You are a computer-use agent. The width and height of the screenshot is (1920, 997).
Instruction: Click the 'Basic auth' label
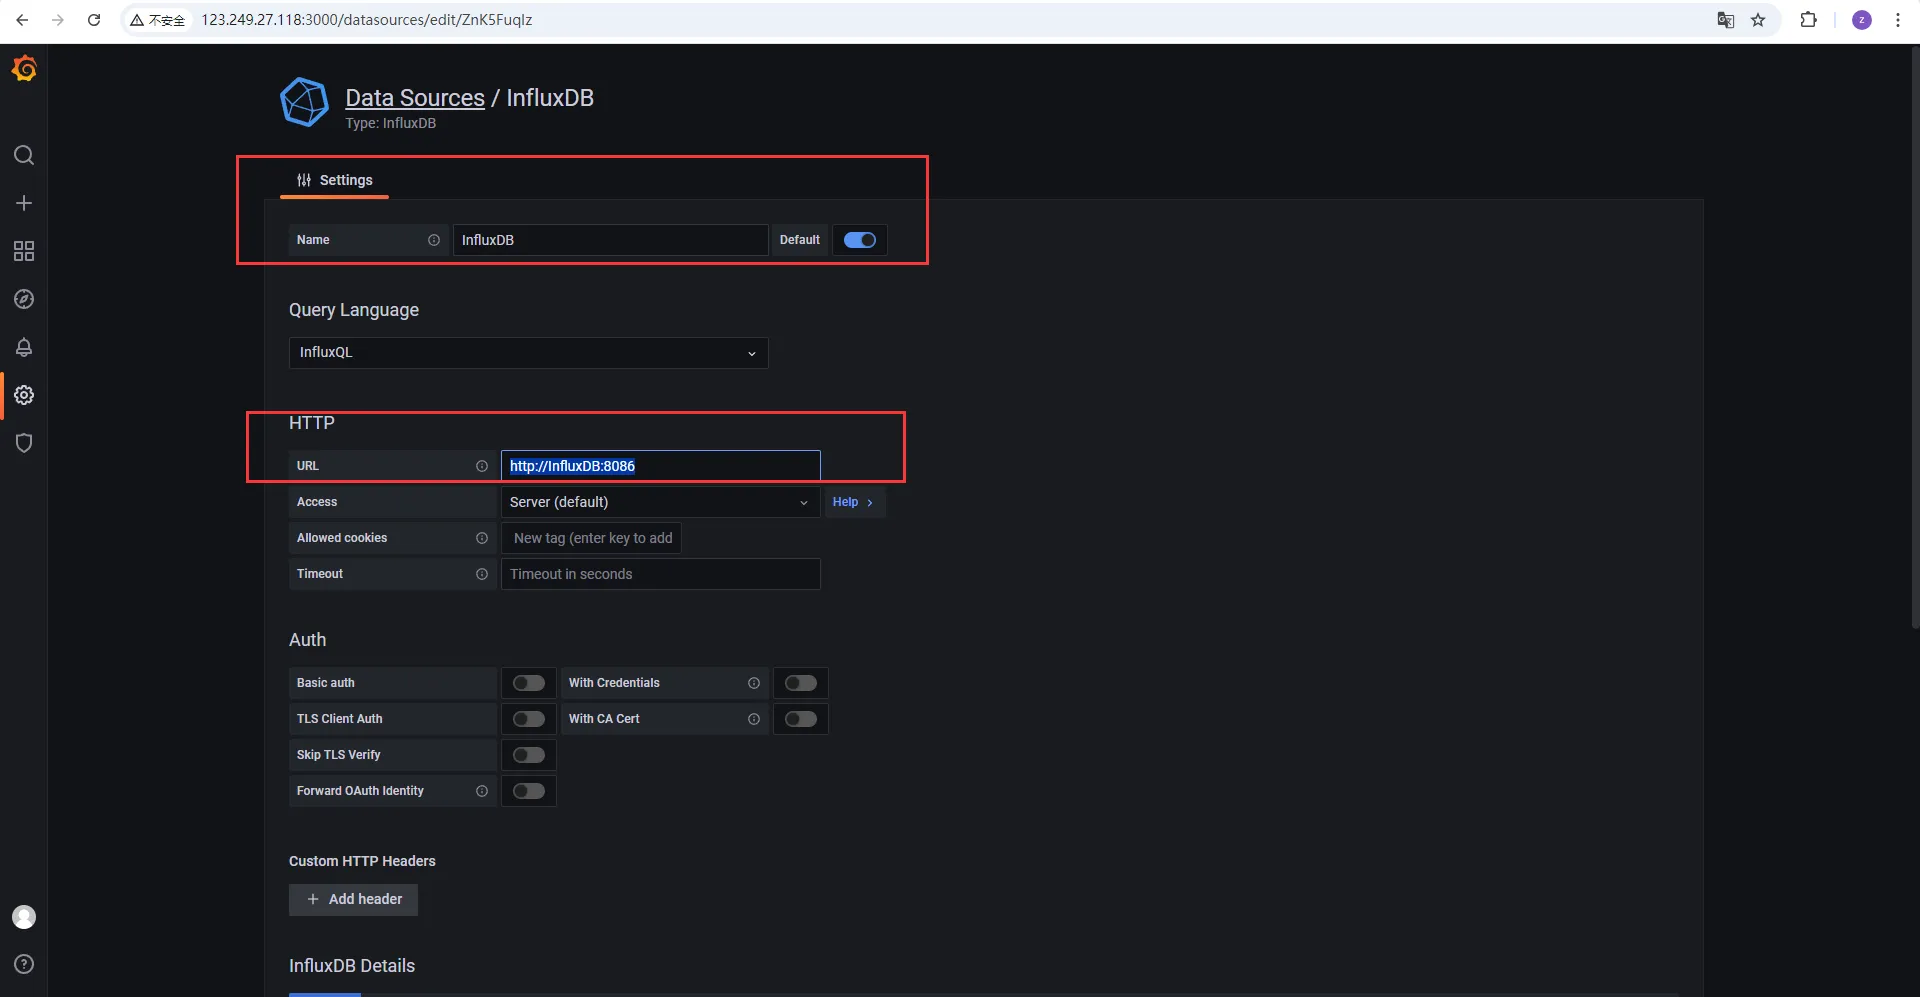[x=326, y=683]
